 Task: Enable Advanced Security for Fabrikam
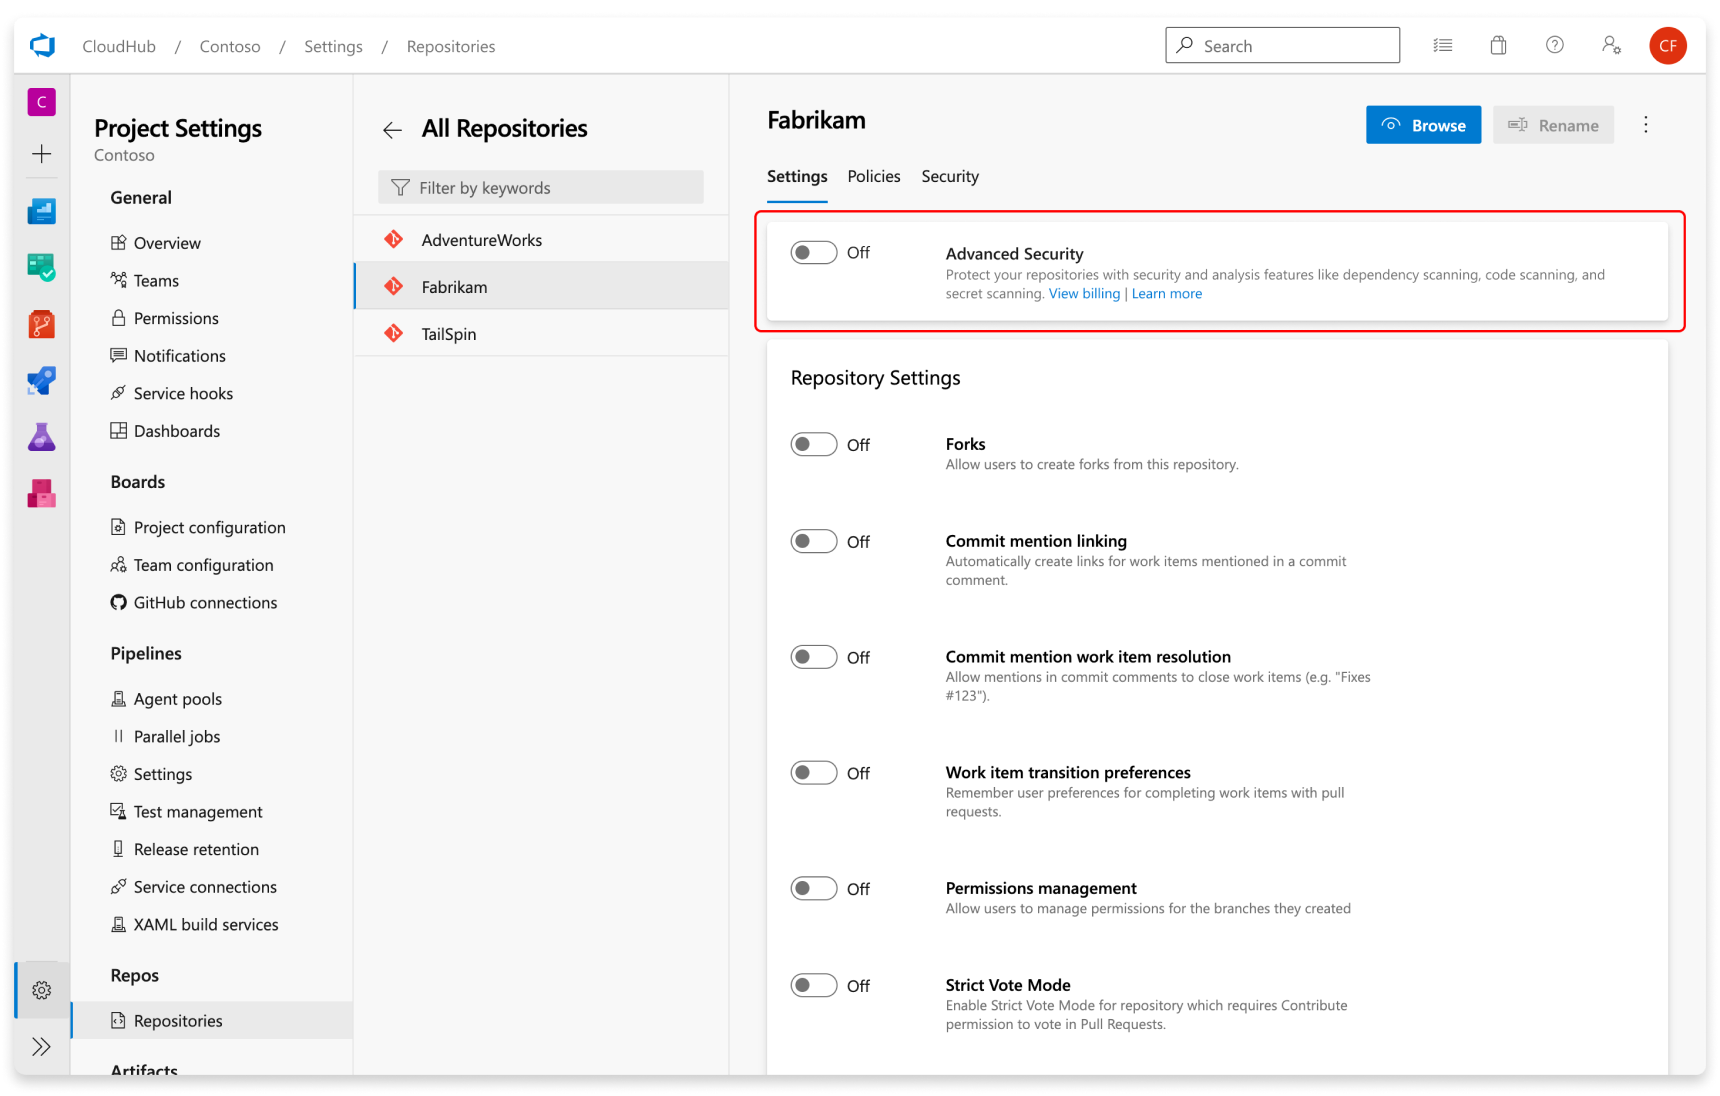pyautogui.click(x=813, y=252)
